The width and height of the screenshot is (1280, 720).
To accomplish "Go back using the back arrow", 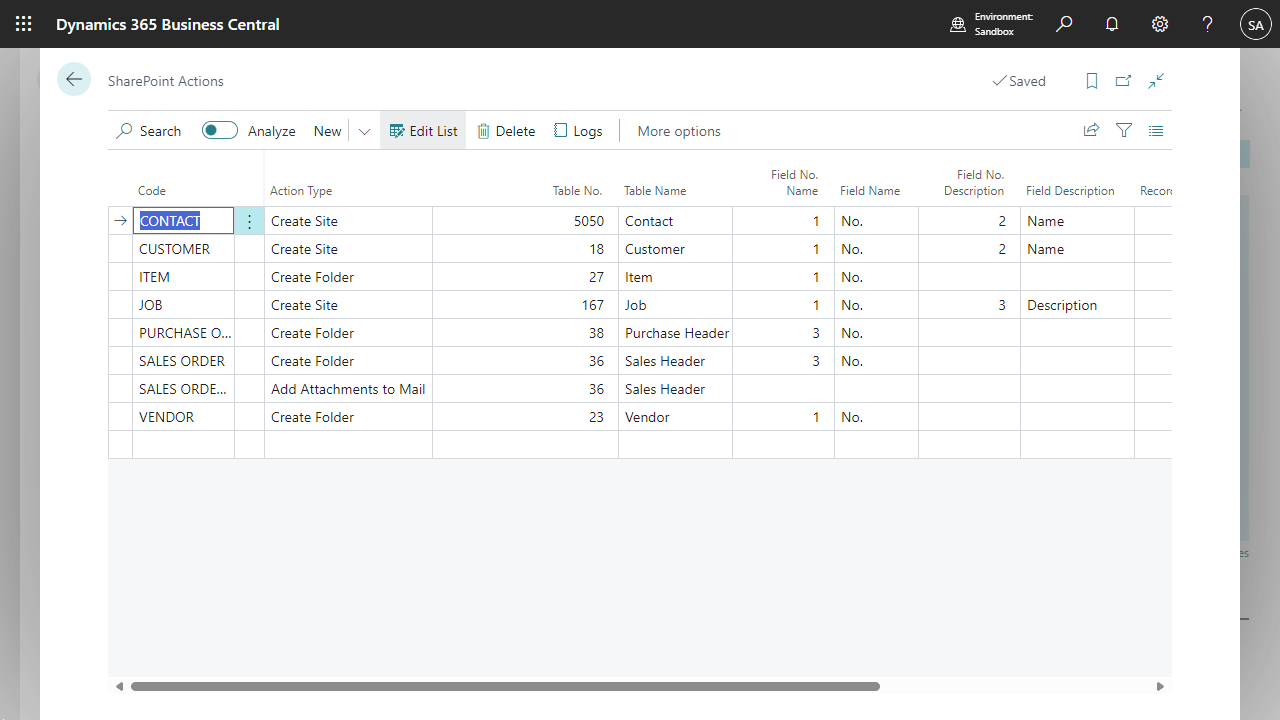I will [x=74, y=79].
